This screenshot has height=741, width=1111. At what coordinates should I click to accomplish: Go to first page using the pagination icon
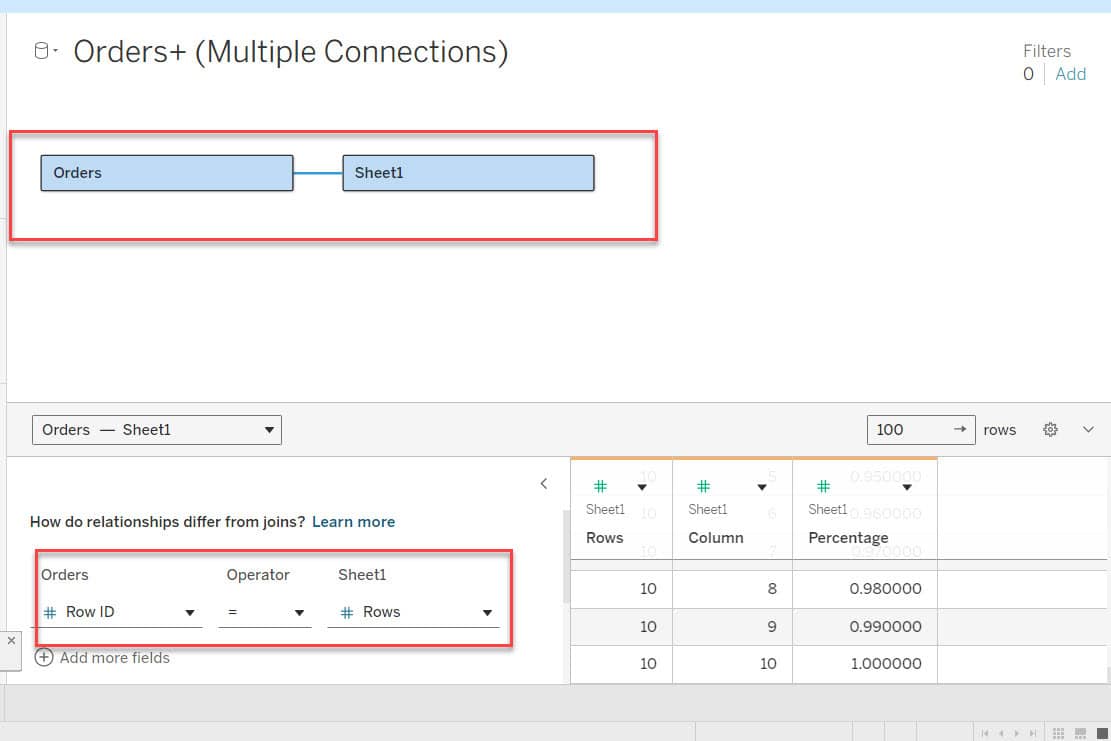coord(985,732)
